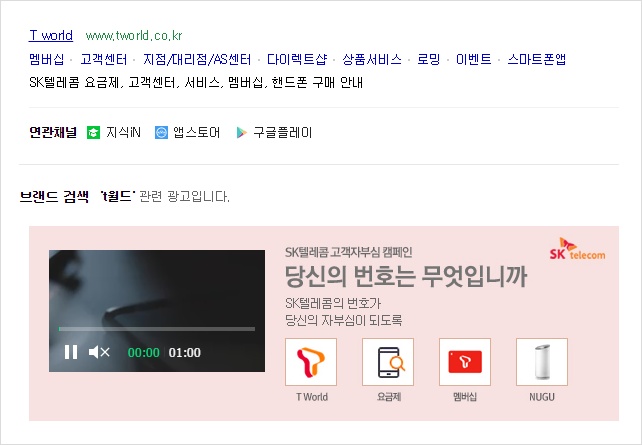Seek on the video progress bar
This screenshot has height=445, width=642.
(157, 329)
